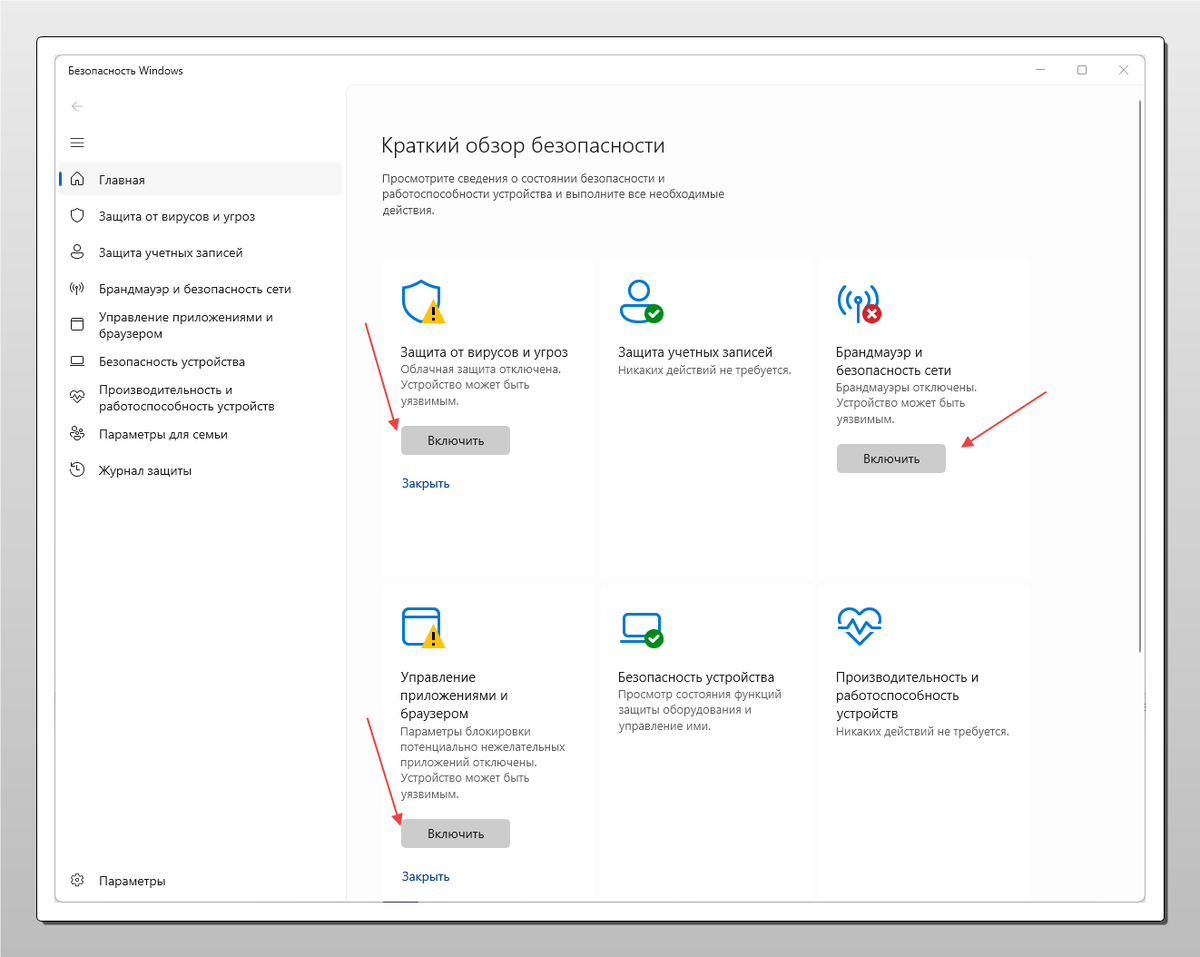This screenshot has width=1200, height=957.
Task: Open Безопасность устройства in sidebar
Action: pyautogui.click(x=201, y=362)
